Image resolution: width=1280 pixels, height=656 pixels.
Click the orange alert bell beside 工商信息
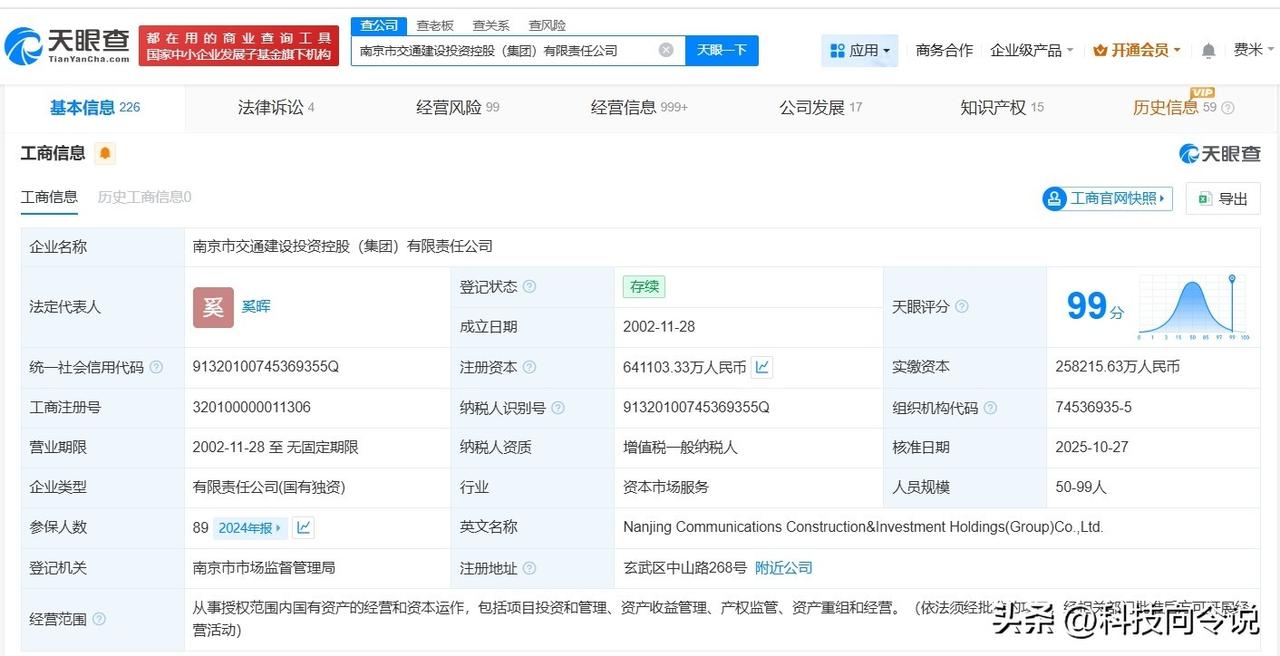(x=105, y=153)
